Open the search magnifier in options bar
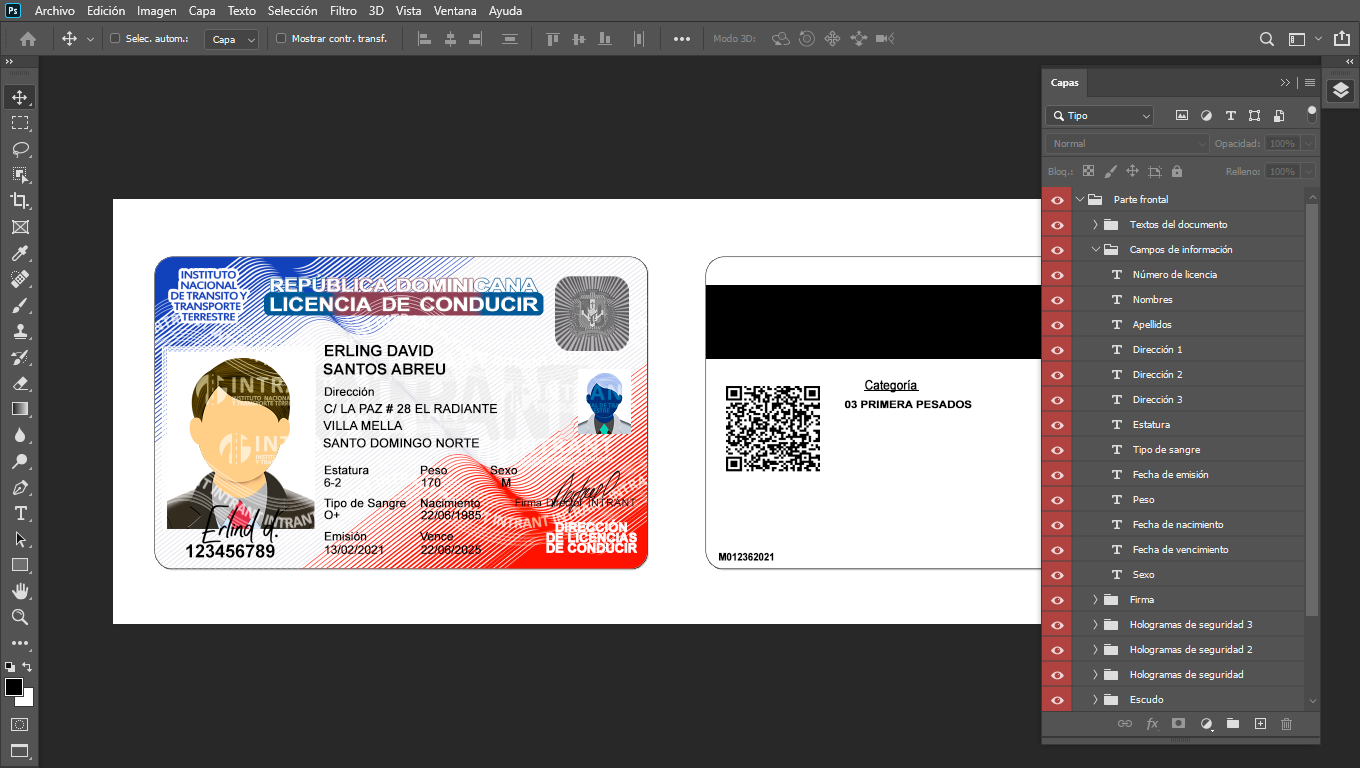Screen dimensions: 1360x768 tap(1267, 39)
